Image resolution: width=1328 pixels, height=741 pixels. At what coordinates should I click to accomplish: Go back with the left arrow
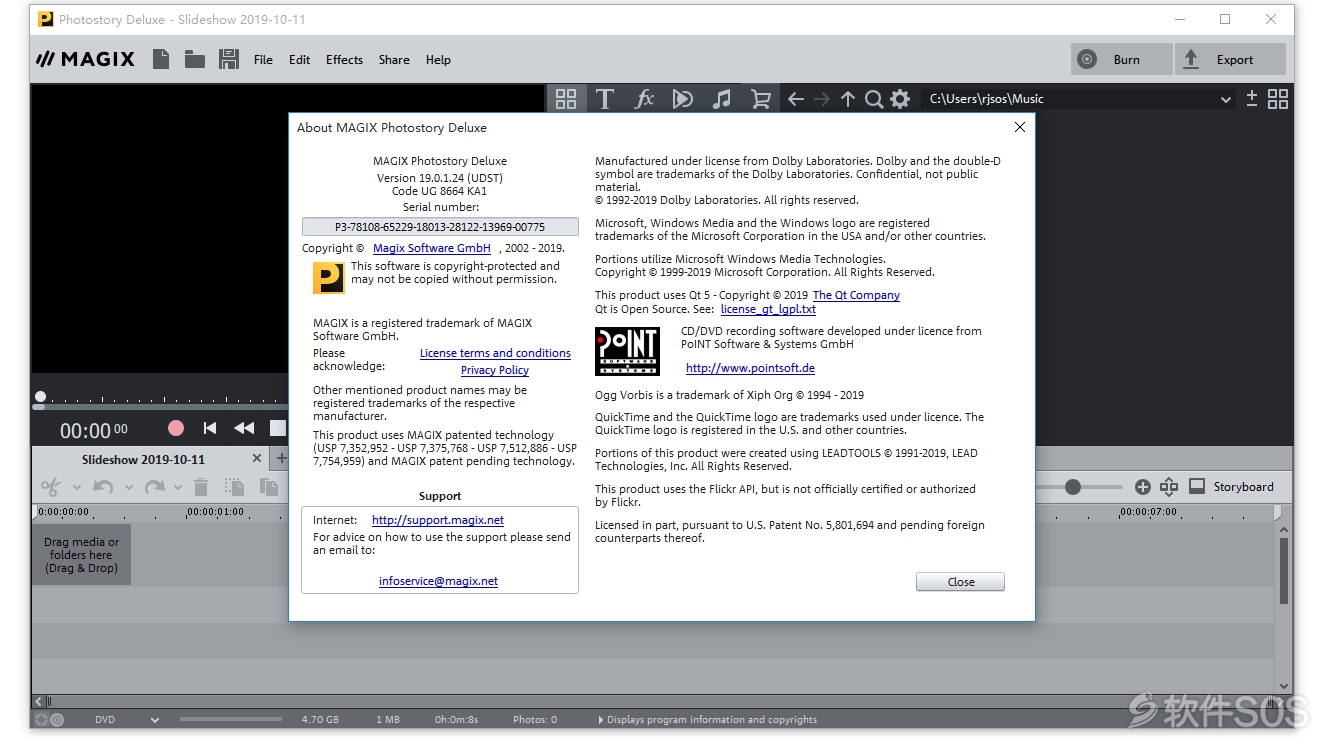point(796,98)
